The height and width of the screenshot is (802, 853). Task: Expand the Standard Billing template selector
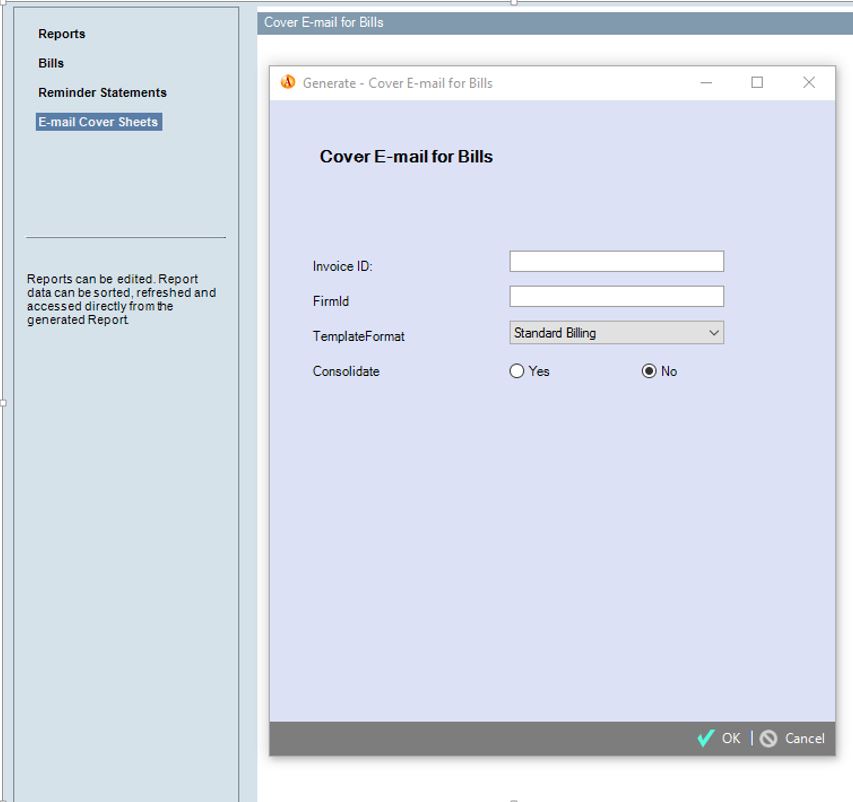(x=616, y=331)
